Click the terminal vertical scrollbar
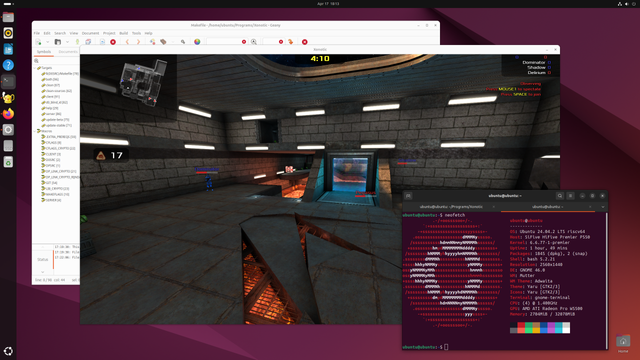 (606, 282)
